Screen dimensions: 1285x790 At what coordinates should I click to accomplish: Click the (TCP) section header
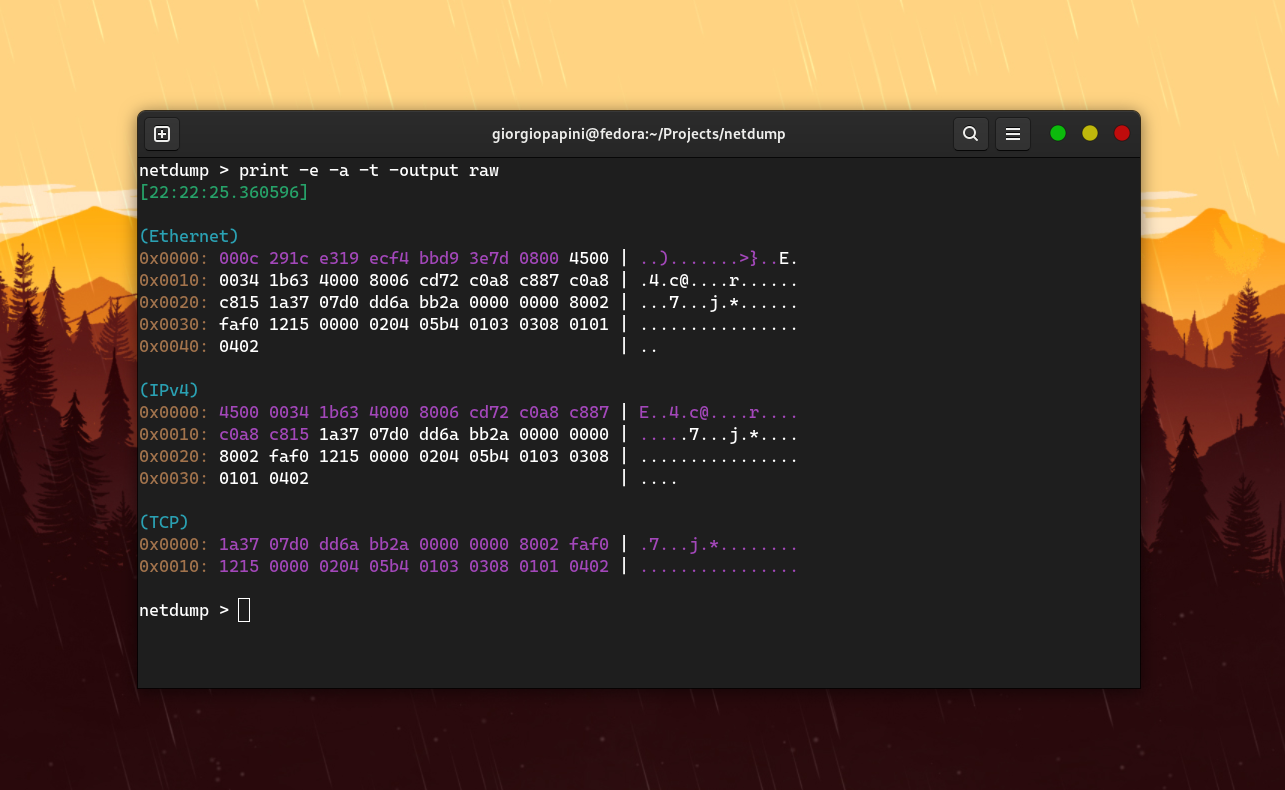pos(164,522)
